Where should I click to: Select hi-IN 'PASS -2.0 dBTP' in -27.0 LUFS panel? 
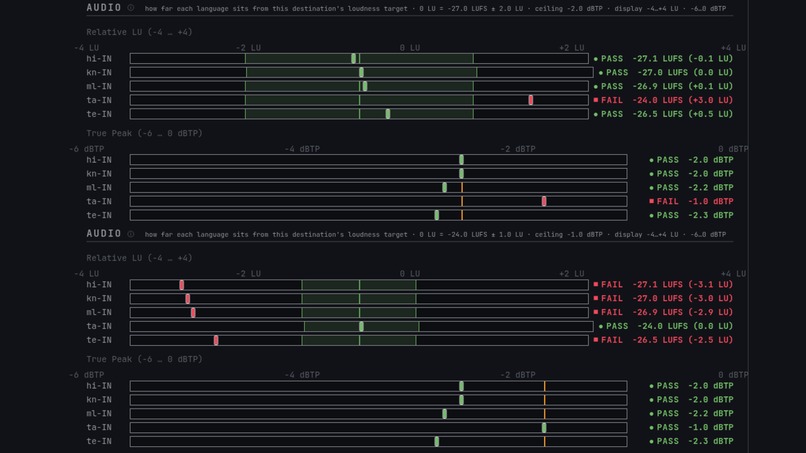(691, 160)
